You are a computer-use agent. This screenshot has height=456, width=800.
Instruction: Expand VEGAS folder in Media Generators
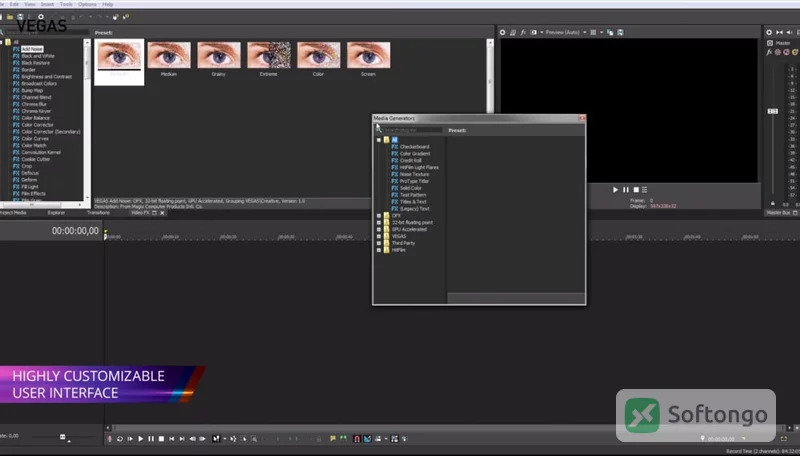pyautogui.click(x=379, y=236)
